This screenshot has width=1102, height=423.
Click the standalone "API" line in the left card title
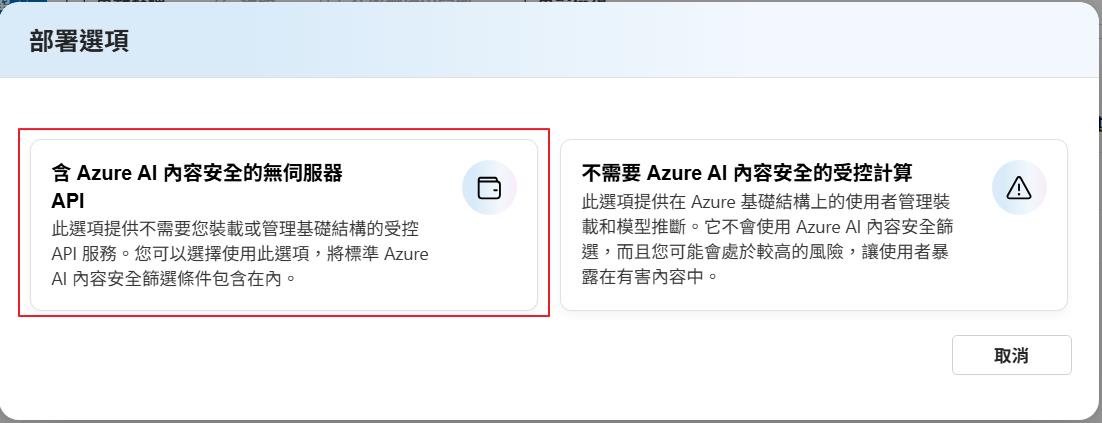(x=68, y=200)
